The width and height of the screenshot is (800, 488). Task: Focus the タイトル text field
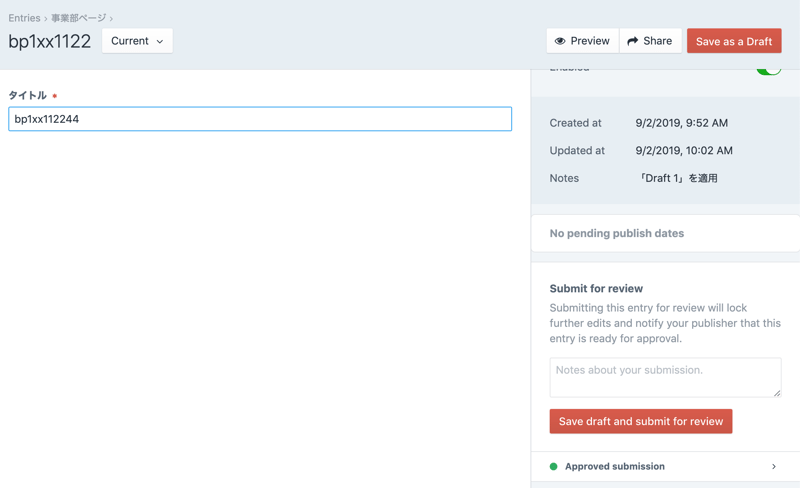tap(260, 119)
